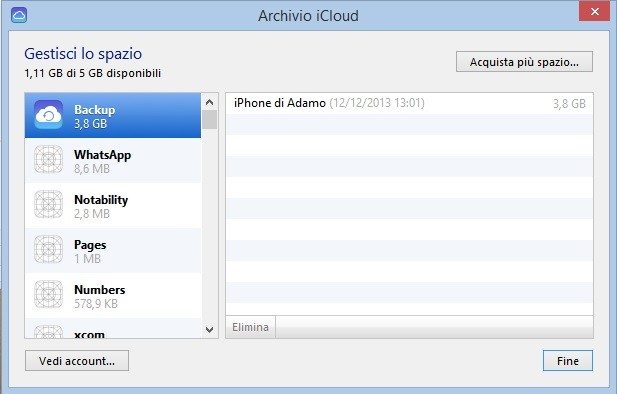617x394 pixels.
Task: Click the Gestisci lo spazio heading
Action: point(83,54)
